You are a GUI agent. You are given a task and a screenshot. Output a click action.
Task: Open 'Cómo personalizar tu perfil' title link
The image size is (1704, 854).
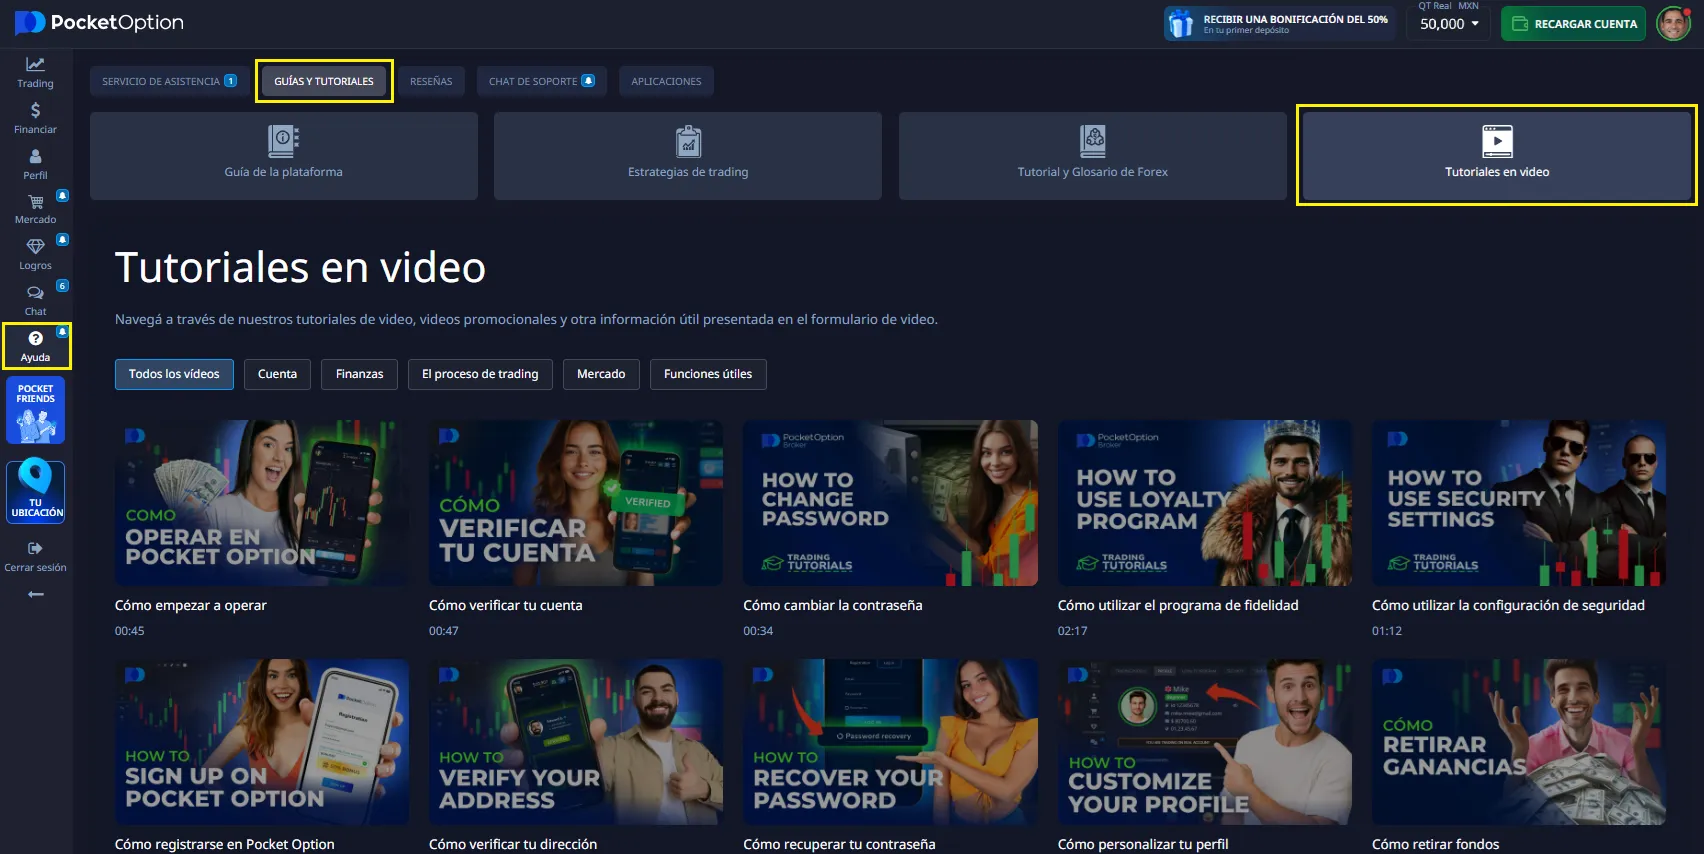[x=1143, y=844]
